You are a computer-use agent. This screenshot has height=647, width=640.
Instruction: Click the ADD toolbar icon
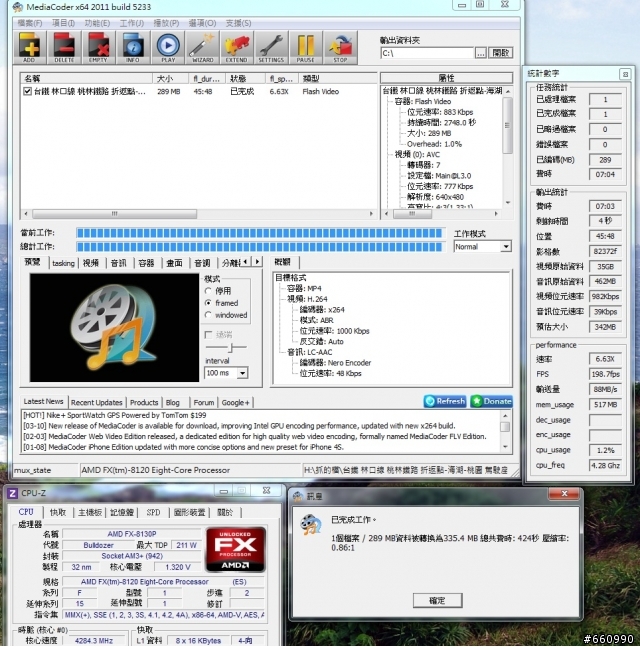(29, 47)
